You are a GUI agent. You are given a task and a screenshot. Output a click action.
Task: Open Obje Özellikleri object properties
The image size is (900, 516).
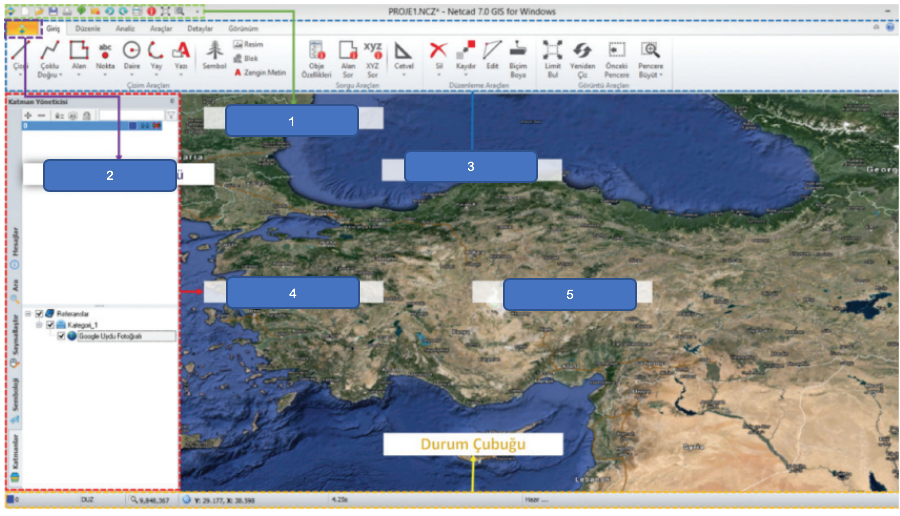(316, 55)
